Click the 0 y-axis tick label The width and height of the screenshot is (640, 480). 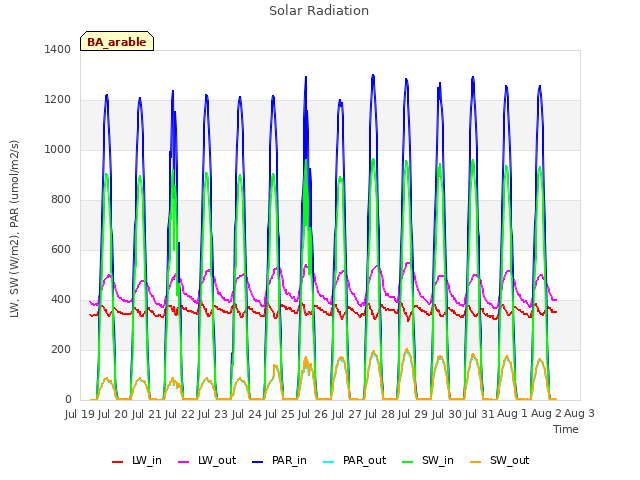[x=68, y=400]
